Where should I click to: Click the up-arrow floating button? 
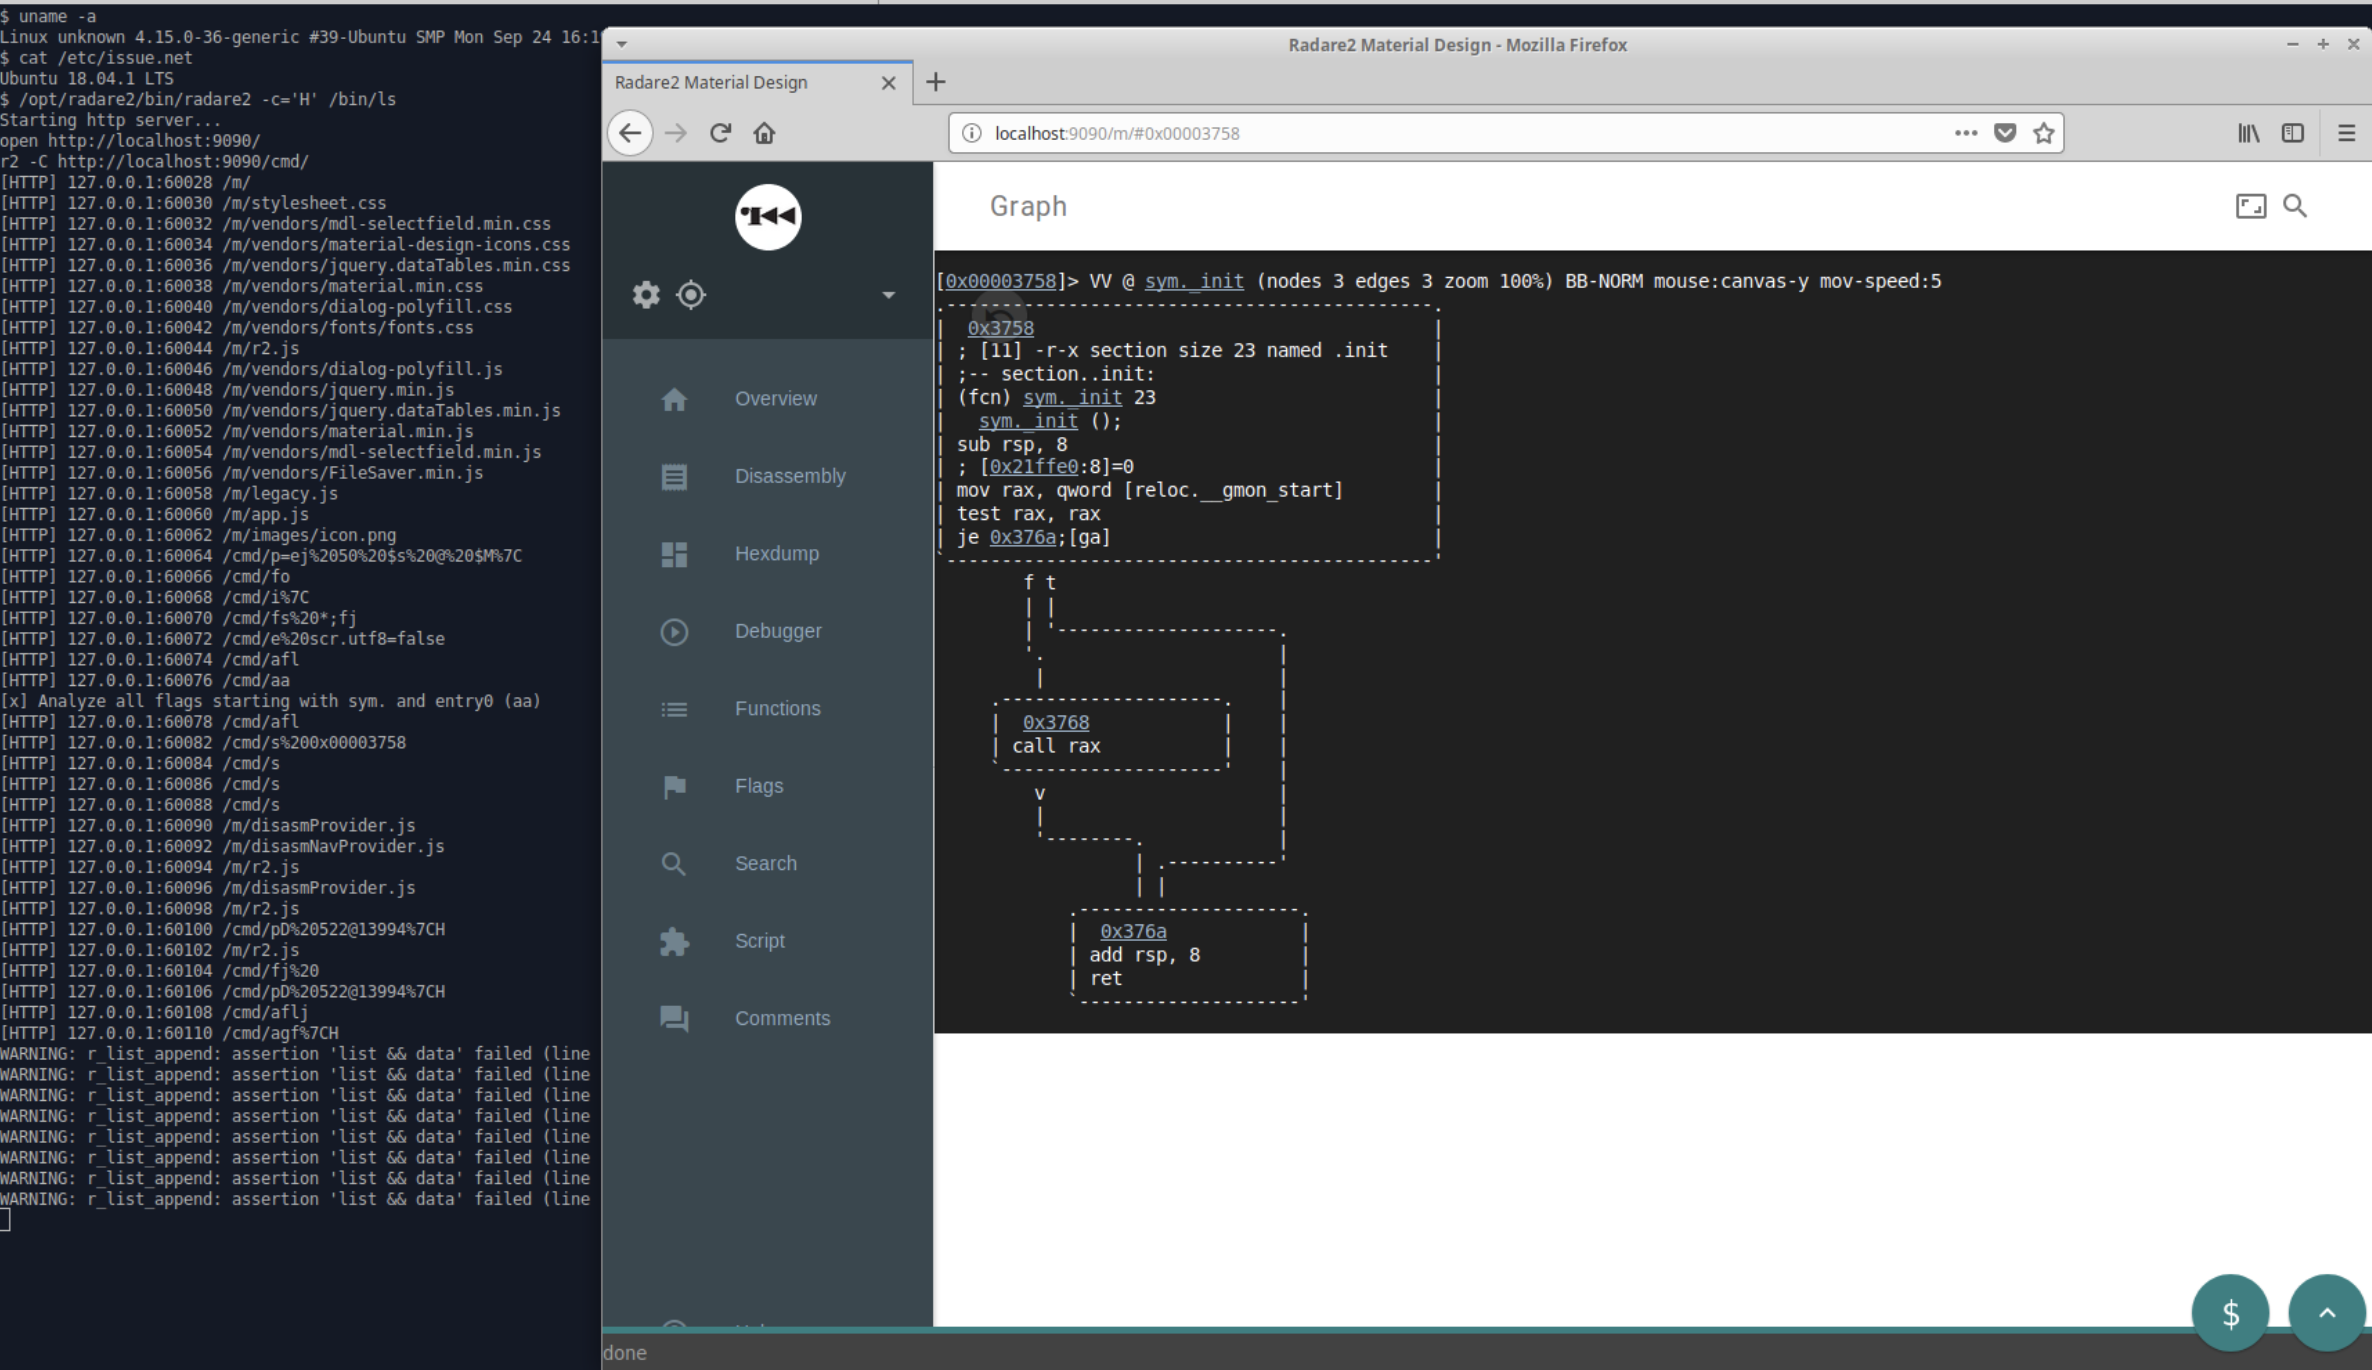[2327, 1313]
